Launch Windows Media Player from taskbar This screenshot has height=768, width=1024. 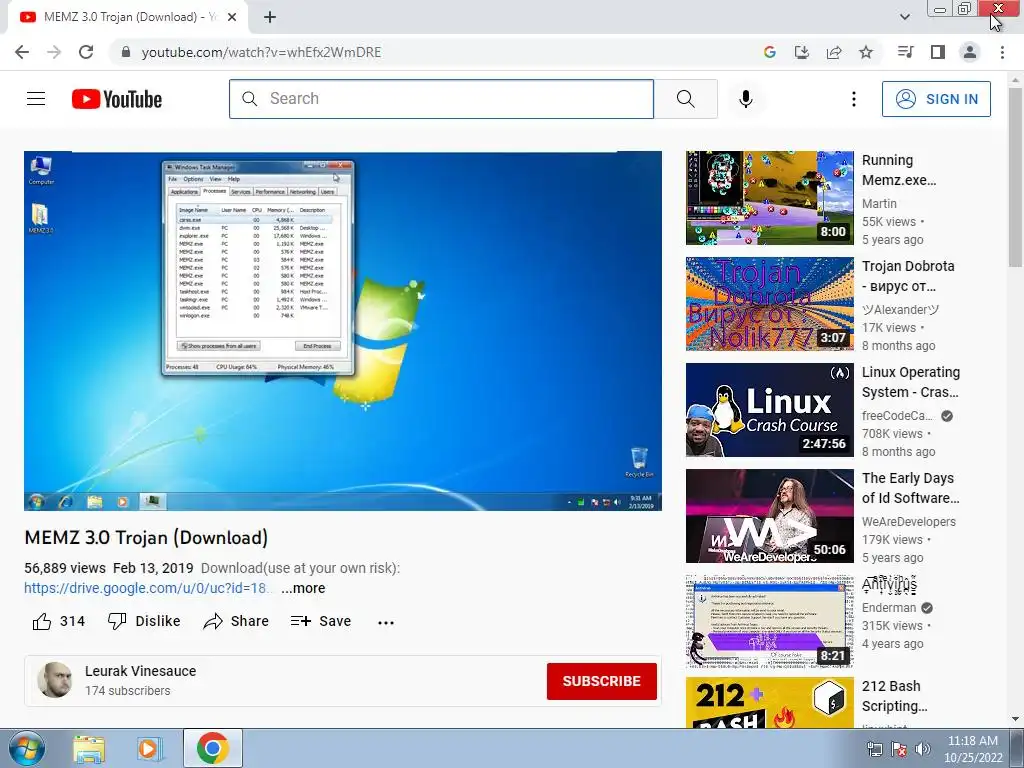pos(149,749)
